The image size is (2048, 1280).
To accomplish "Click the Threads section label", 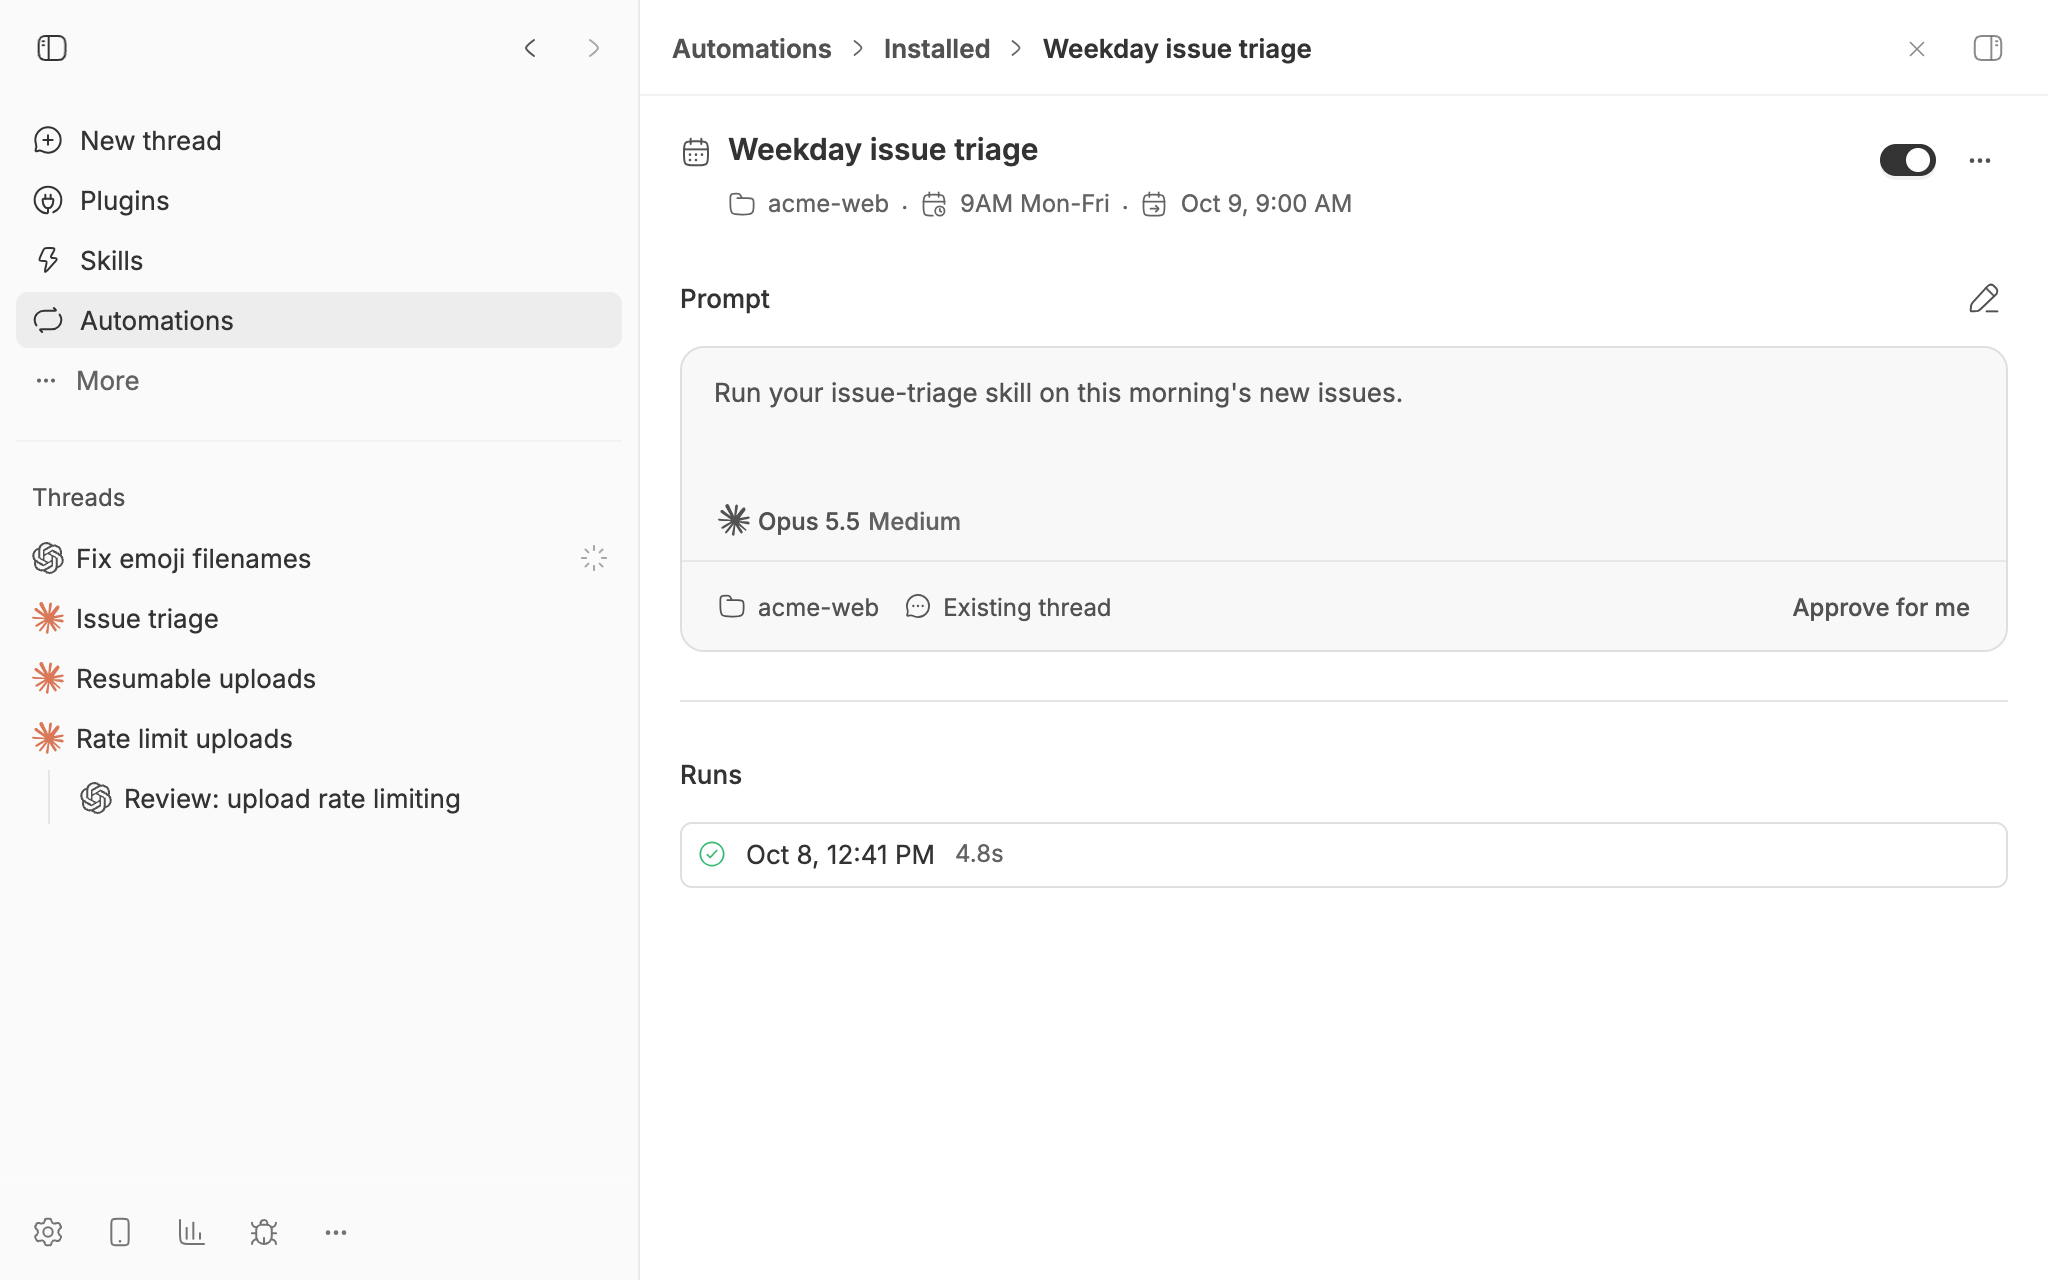I will pyautogui.click(x=79, y=497).
